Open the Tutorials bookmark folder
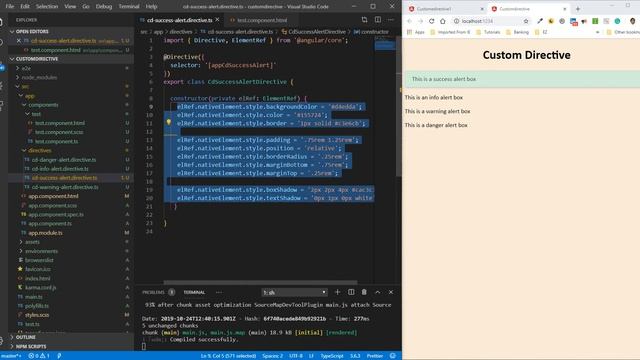 [x=488, y=32]
